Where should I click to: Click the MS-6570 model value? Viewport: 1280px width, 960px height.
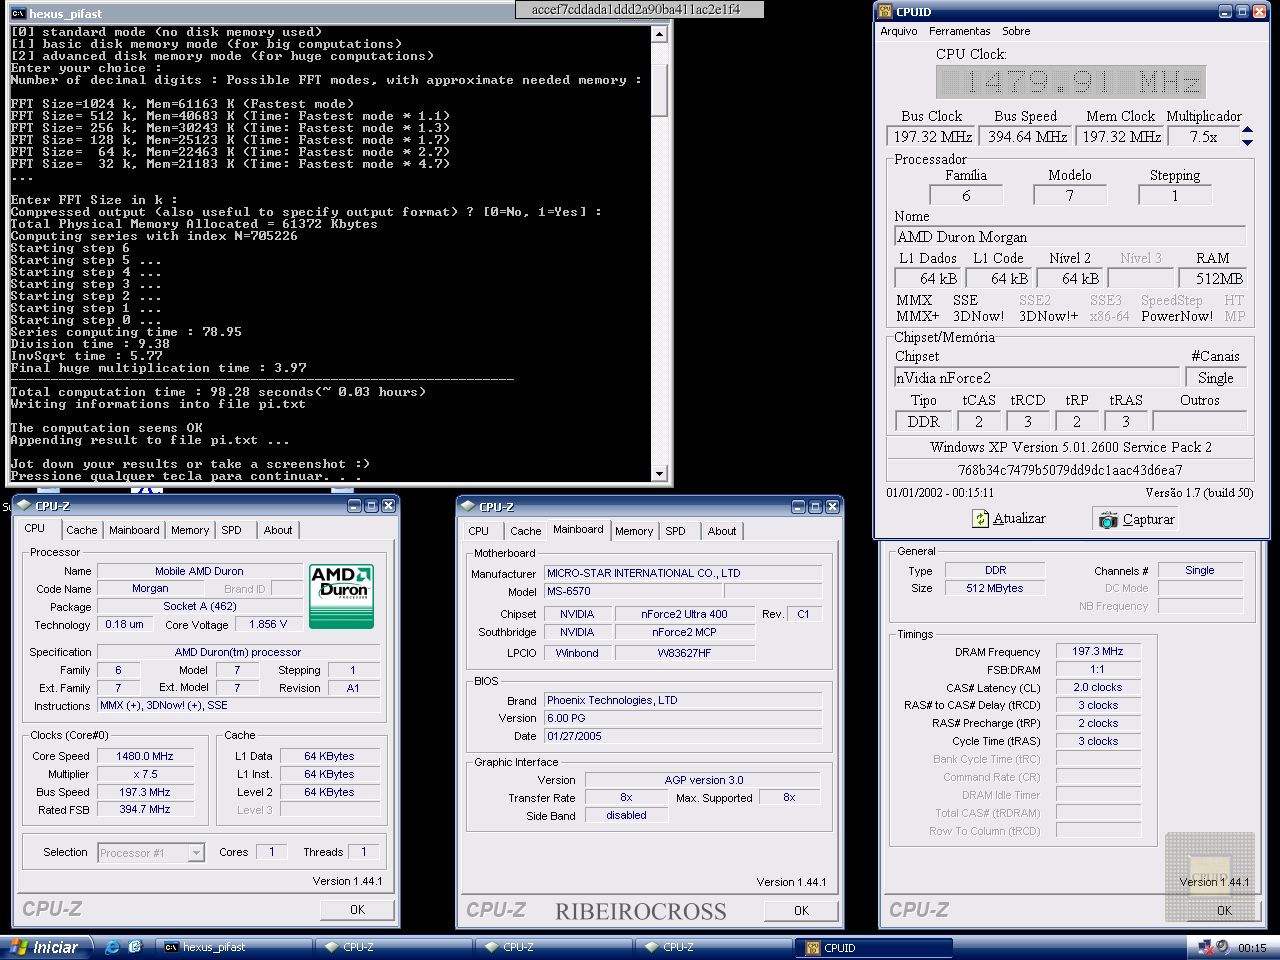coord(633,592)
